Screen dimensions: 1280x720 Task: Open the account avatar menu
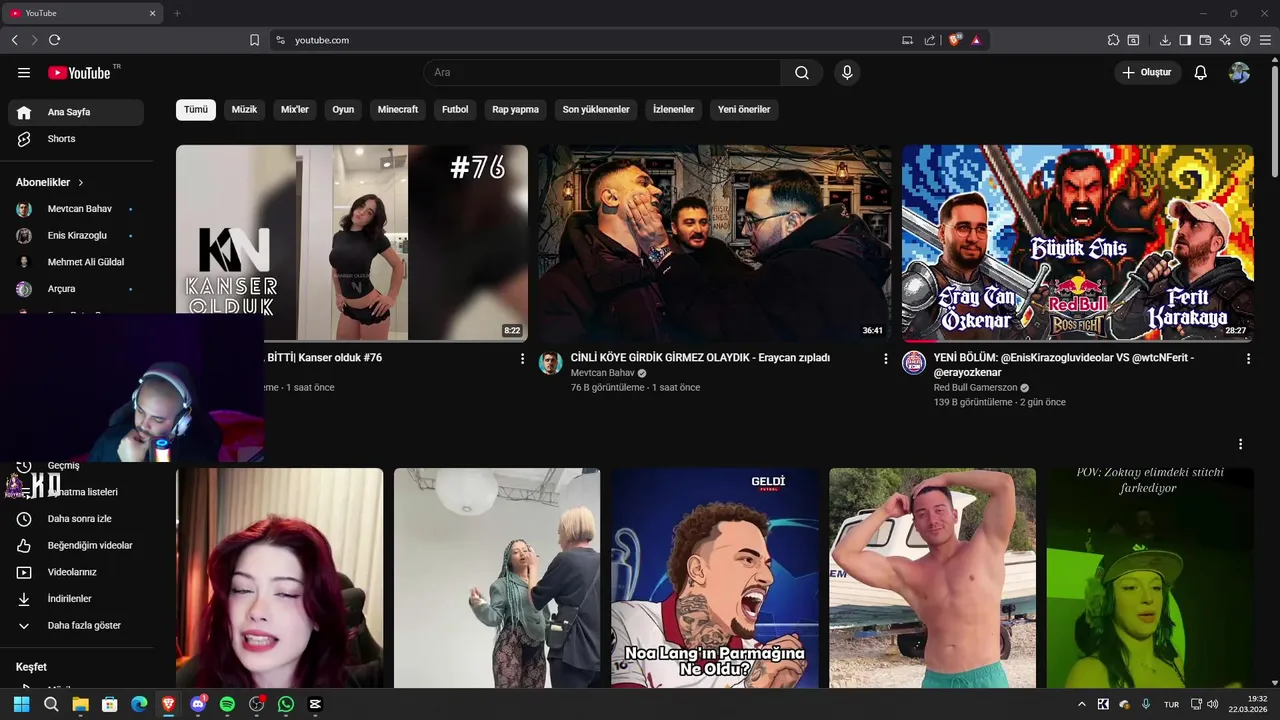coord(1240,73)
